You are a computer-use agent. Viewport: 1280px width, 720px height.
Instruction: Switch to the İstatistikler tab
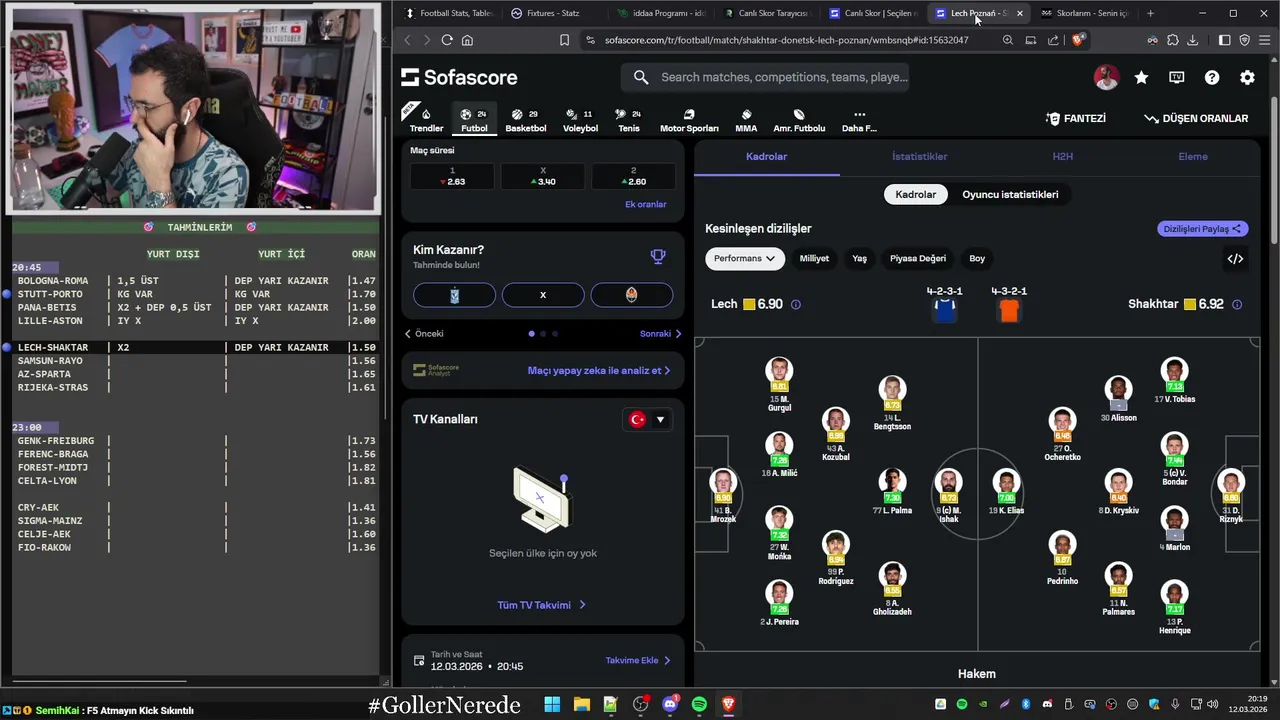(919, 156)
